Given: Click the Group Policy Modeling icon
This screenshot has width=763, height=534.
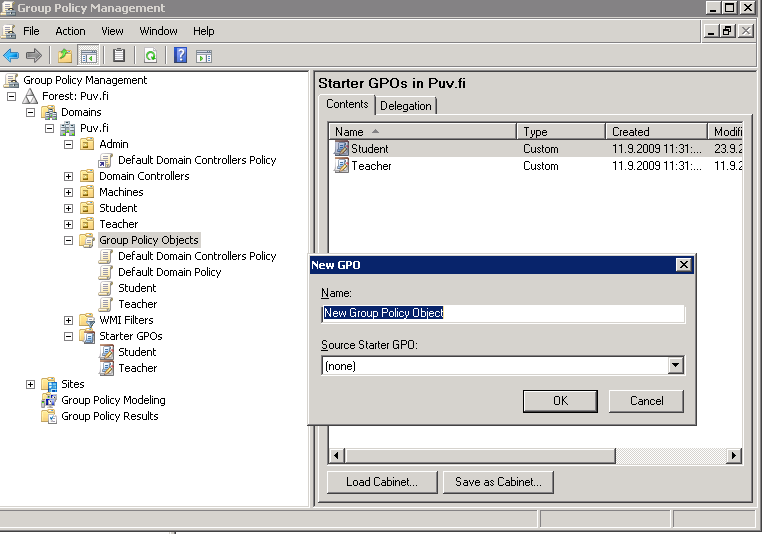Looking at the screenshot, I should point(49,400).
